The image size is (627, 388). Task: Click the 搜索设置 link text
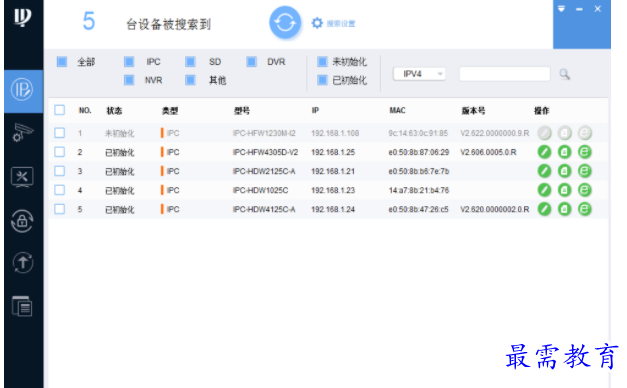(341, 24)
